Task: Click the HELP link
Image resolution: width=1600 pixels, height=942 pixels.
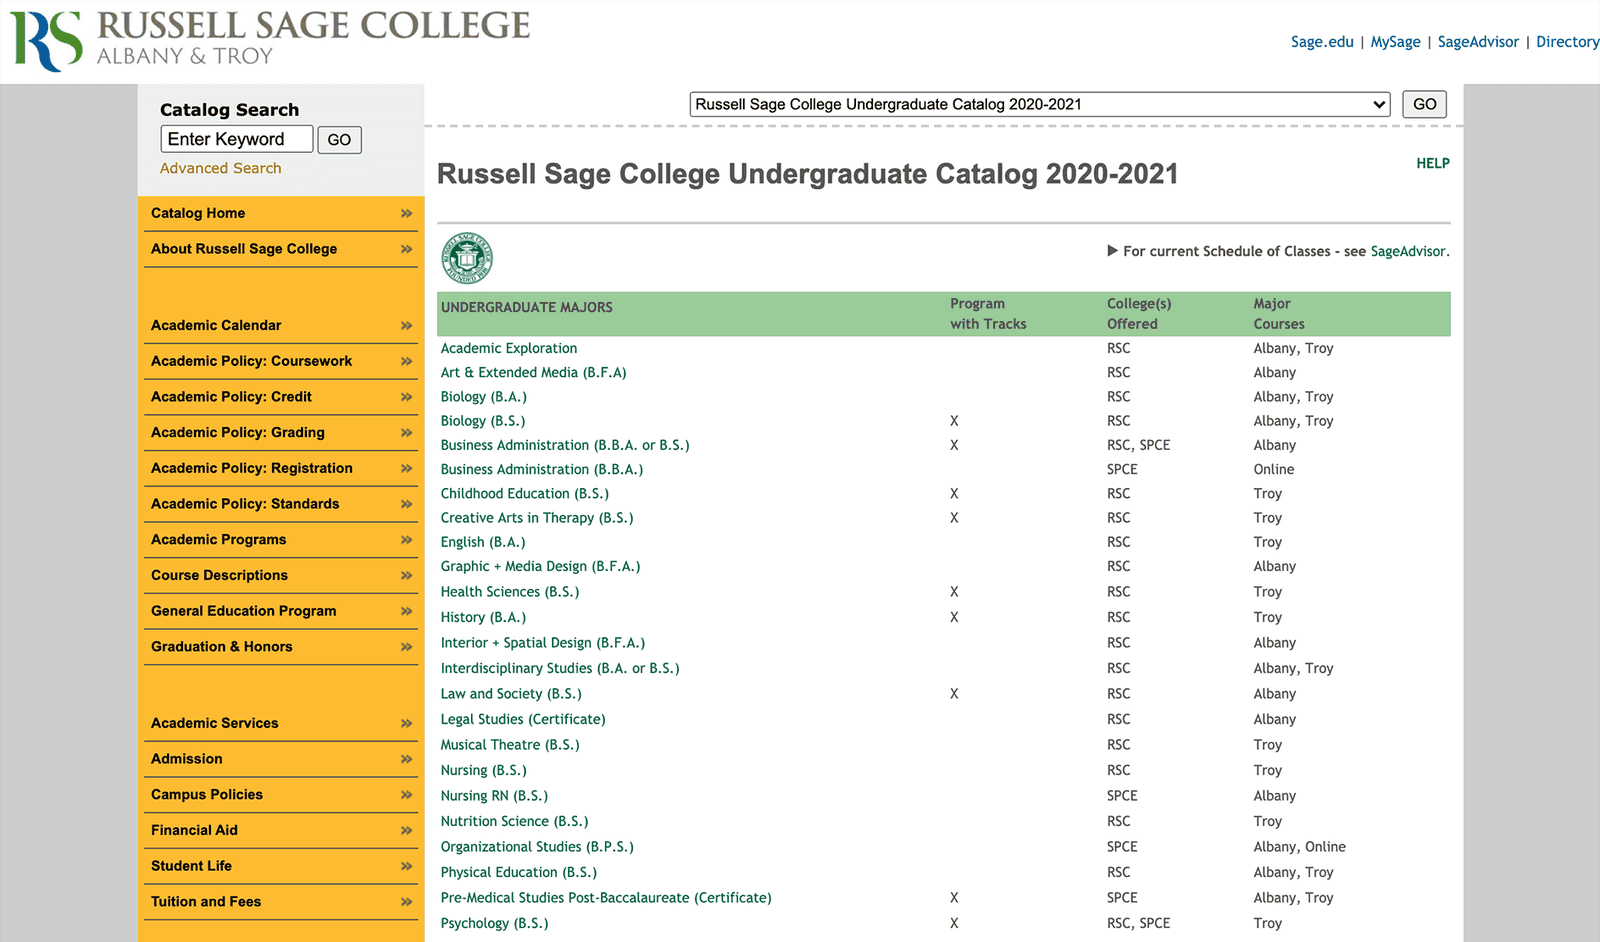Action: point(1432,163)
